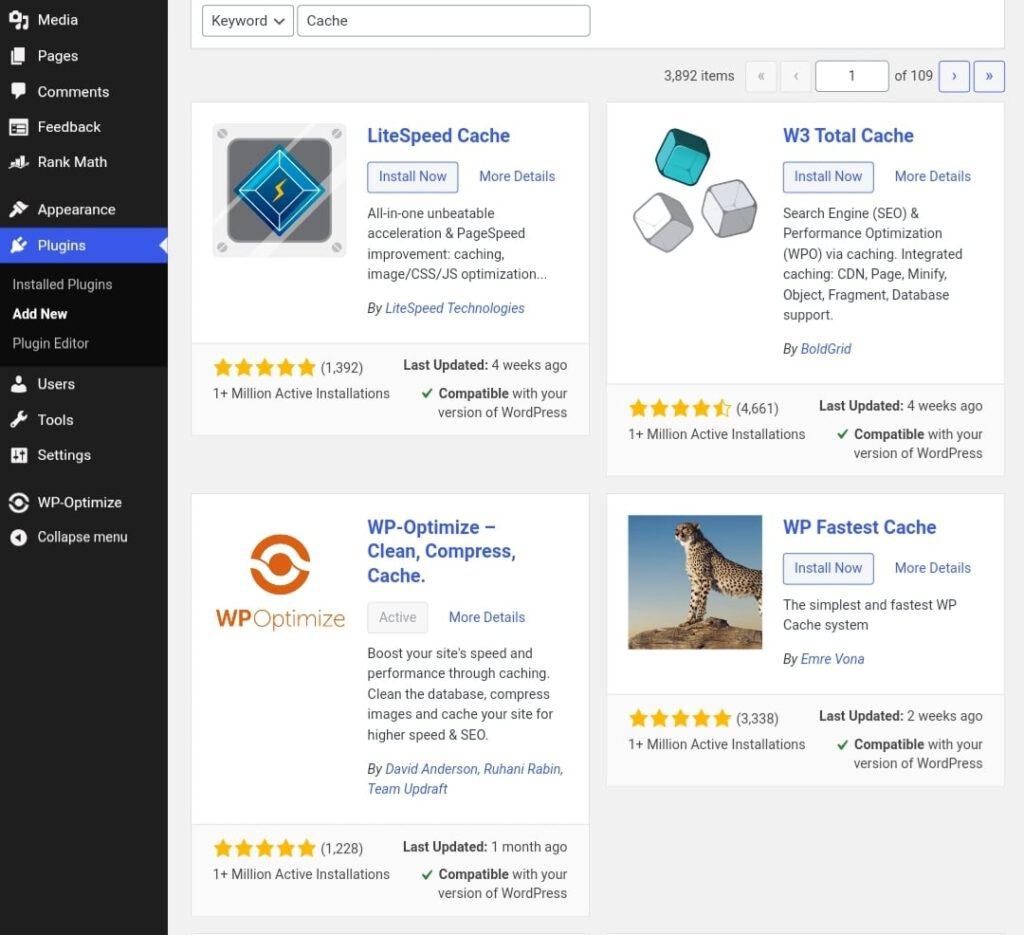Image resolution: width=1024 pixels, height=935 pixels.
Task: Click the Appearance paintbrush icon
Action: tap(18, 210)
